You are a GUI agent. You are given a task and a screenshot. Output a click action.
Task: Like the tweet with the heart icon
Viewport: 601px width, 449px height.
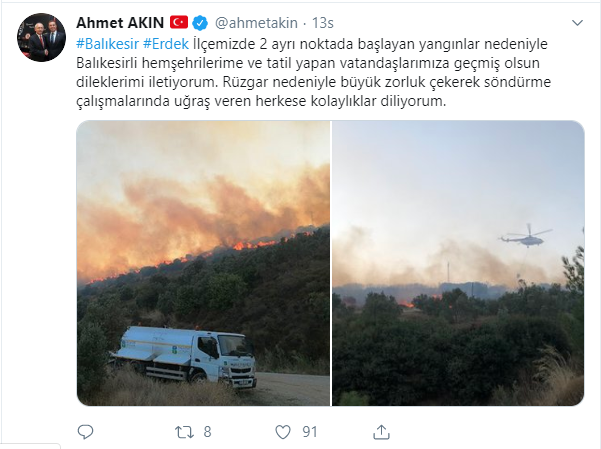[283, 432]
